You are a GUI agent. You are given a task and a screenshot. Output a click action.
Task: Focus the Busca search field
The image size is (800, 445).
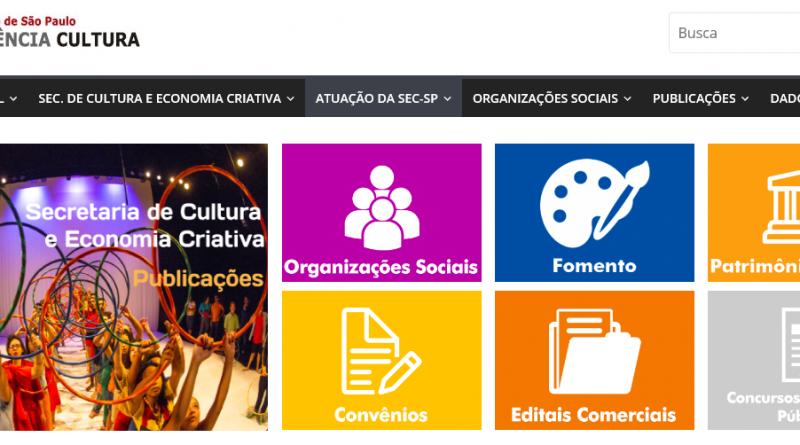pos(735,33)
